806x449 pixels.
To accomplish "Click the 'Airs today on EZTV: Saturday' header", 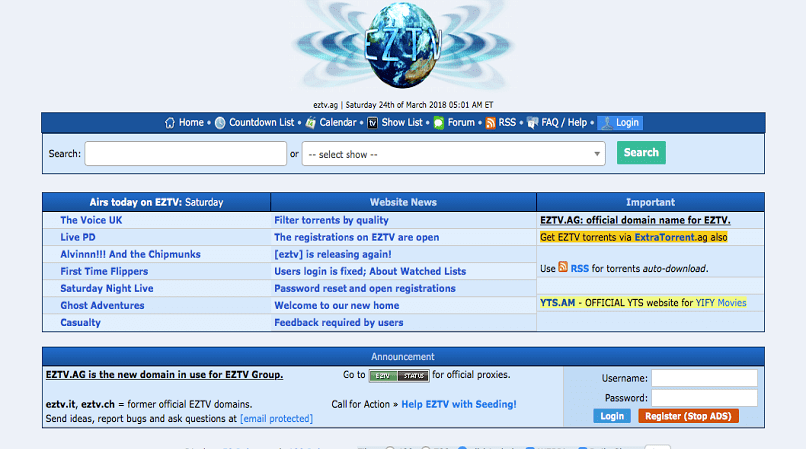I will pyautogui.click(x=156, y=202).
